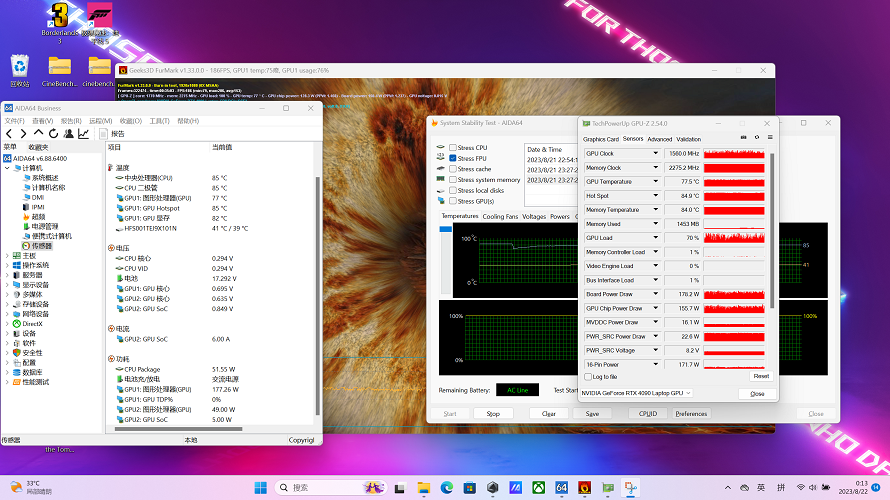Click CPUID button in Stability Test
The width and height of the screenshot is (890, 500).
coord(648,414)
